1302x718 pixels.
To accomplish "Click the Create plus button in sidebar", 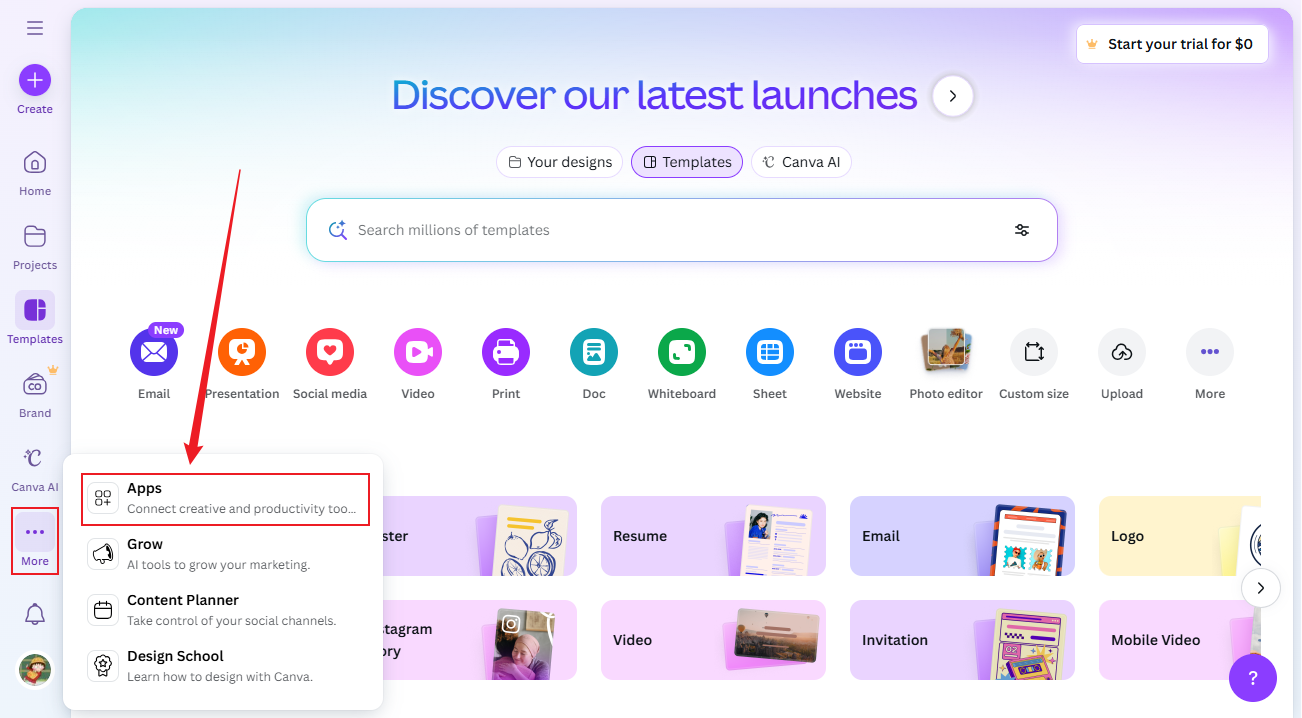I will click(x=34, y=78).
